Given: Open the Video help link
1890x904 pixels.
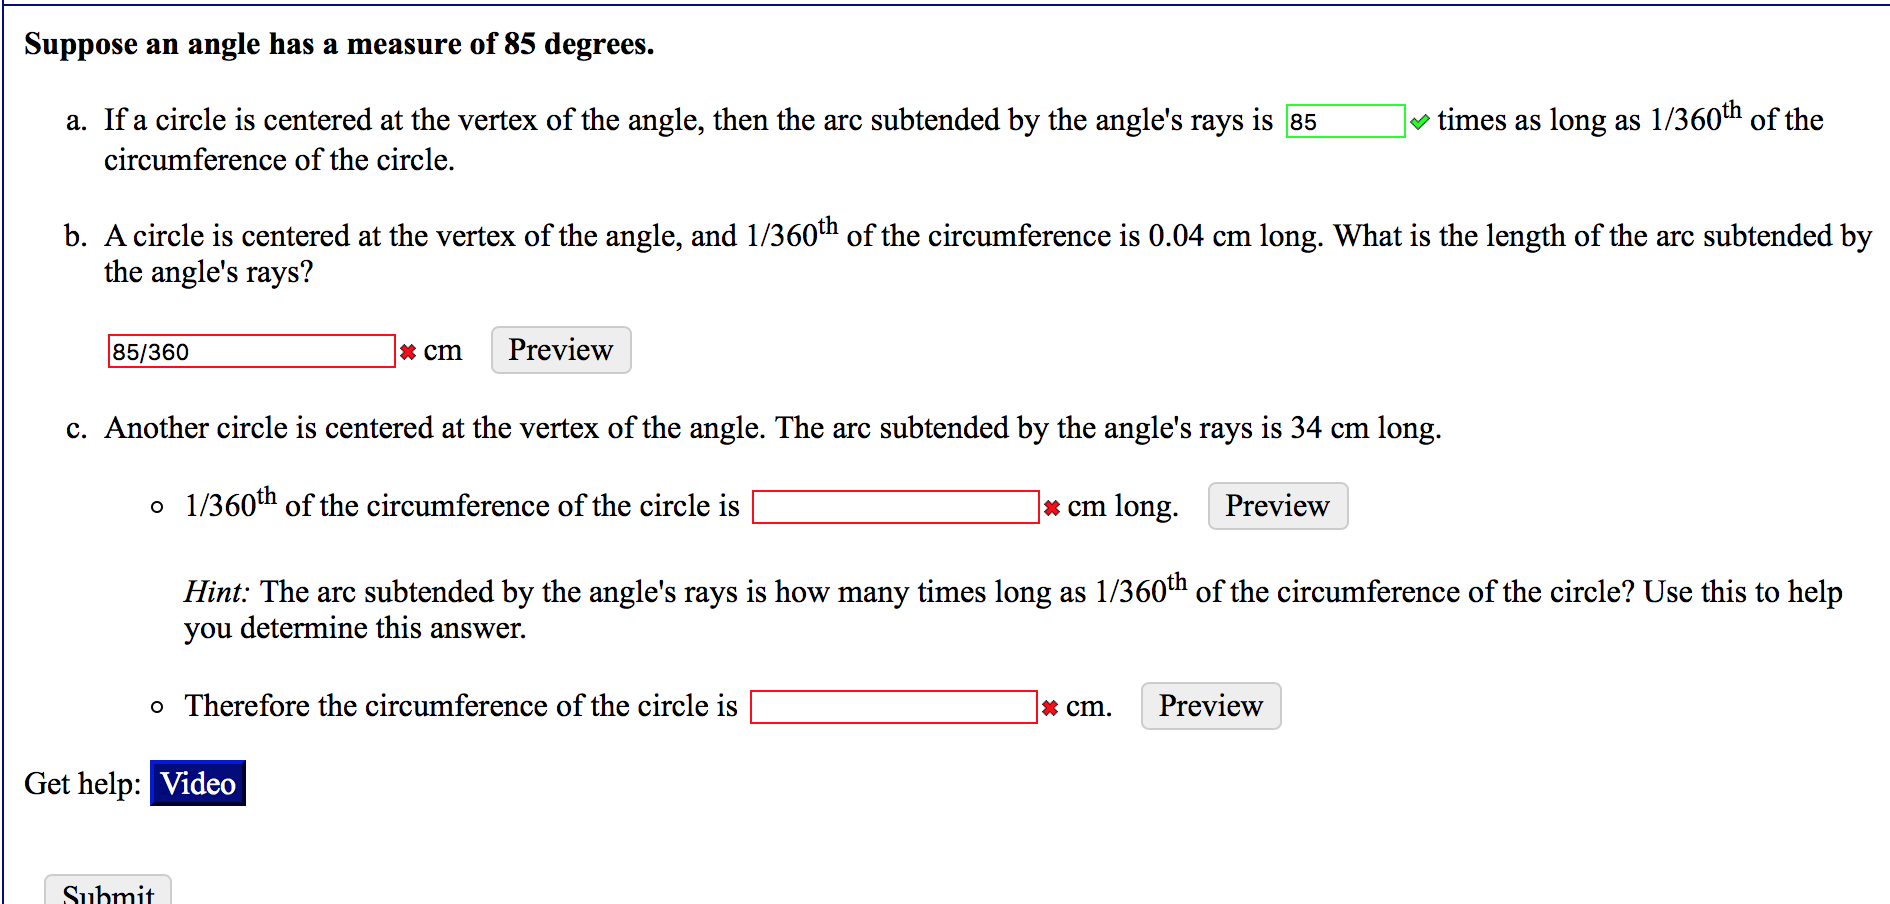Looking at the screenshot, I should pos(197,784).
